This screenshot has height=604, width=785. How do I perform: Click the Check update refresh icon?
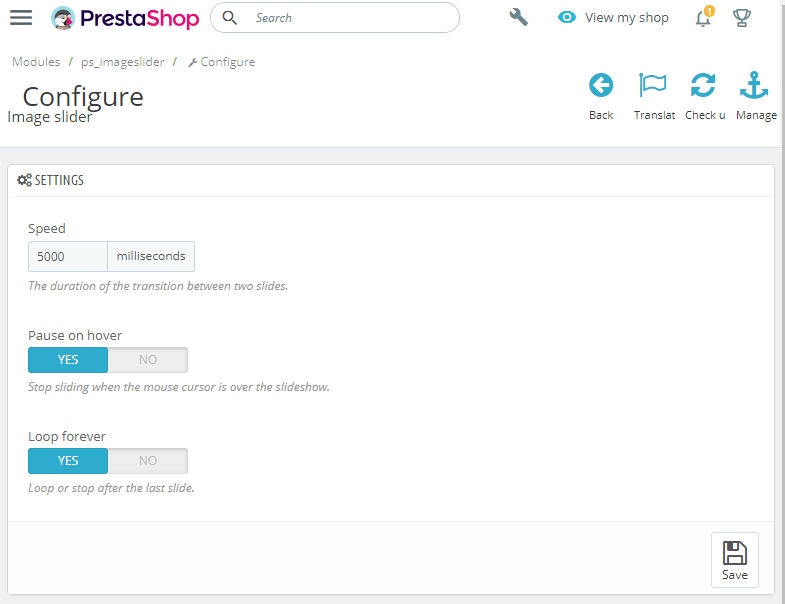coord(703,85)
